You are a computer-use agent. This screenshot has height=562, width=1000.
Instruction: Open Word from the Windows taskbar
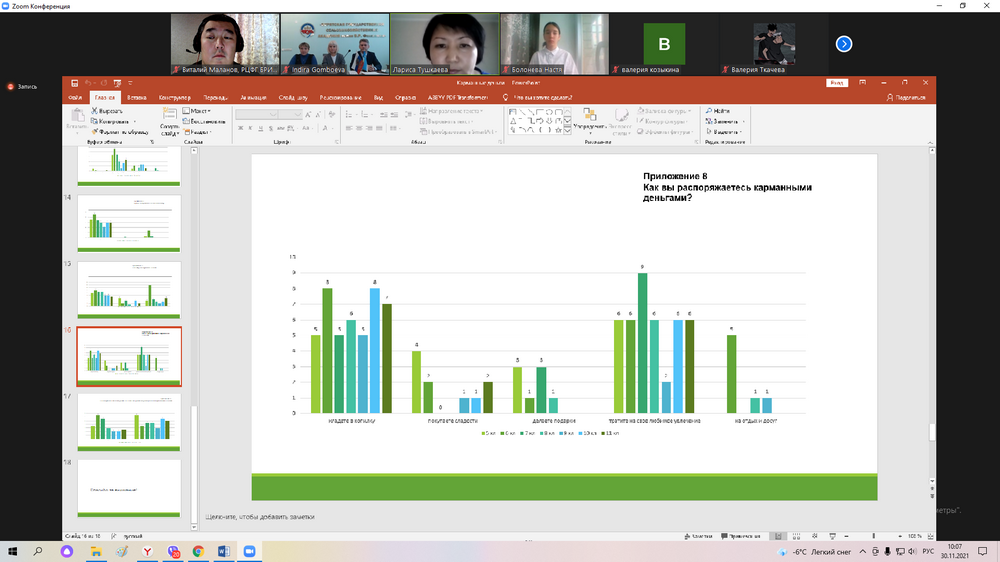(x=223, y=551)
